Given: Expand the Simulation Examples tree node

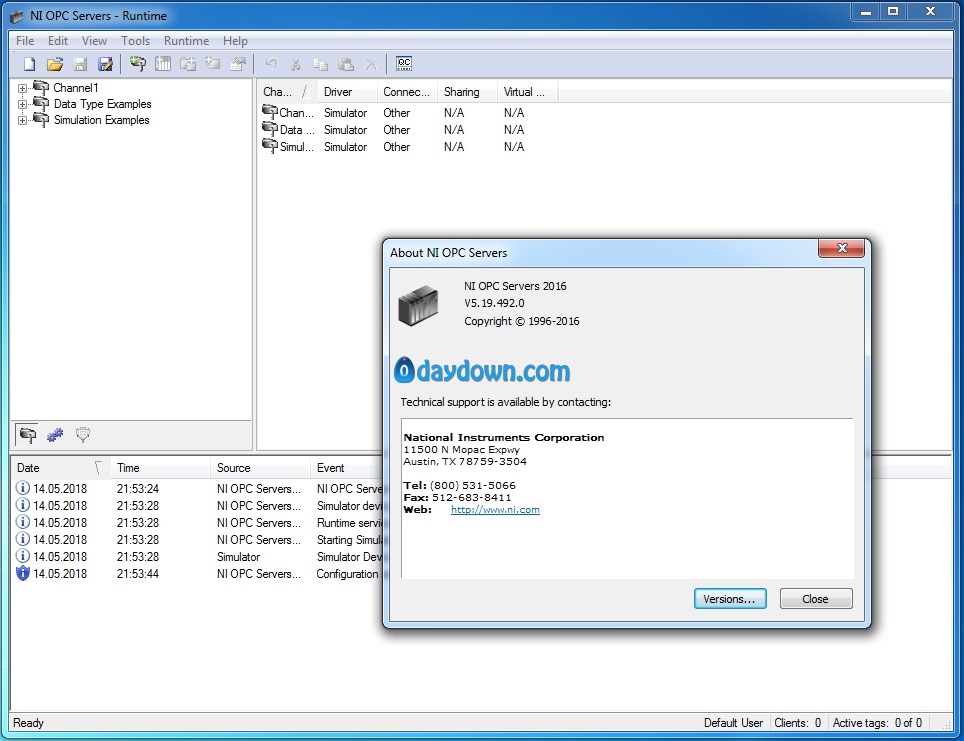Looking at the screenshot, I should [22, 120].
